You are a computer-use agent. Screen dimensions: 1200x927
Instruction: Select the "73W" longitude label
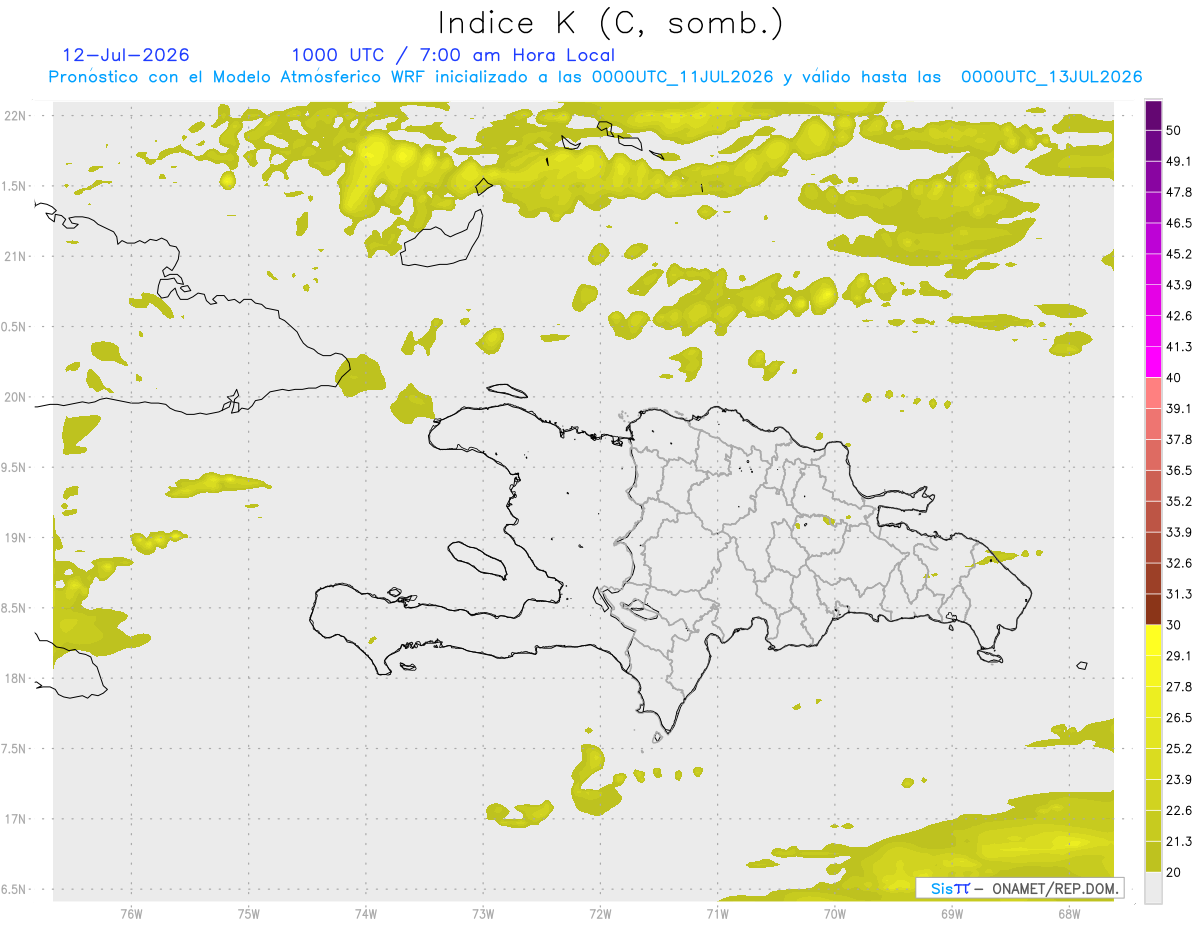(x=483, y=913)
